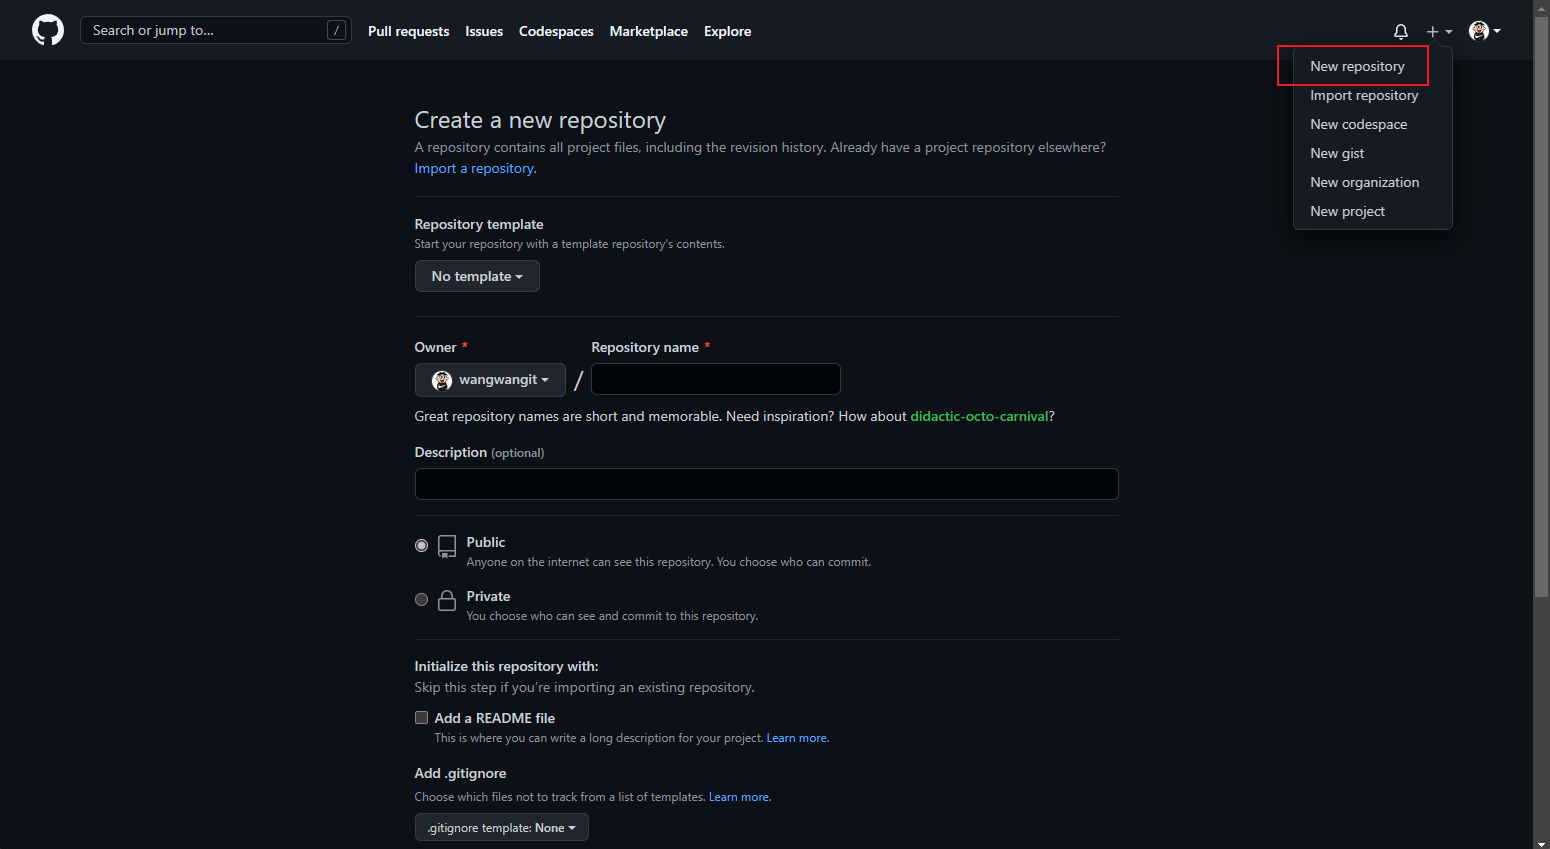Focus the Repository name field
The width and height of the screenshot is (1550, 849).
click(x=715, y=379)
